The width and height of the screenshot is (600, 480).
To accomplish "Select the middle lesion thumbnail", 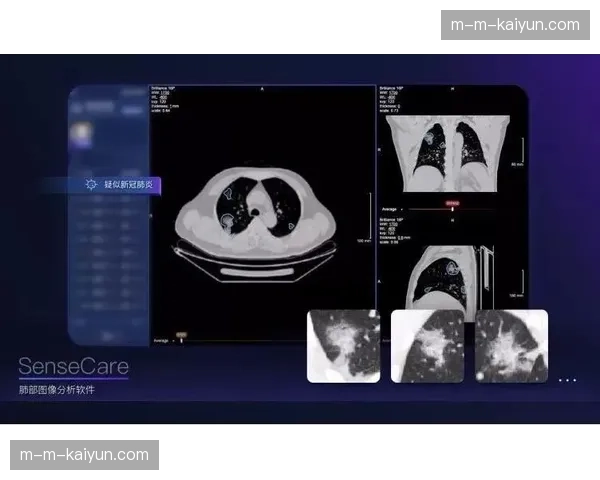I will point(427,346).
